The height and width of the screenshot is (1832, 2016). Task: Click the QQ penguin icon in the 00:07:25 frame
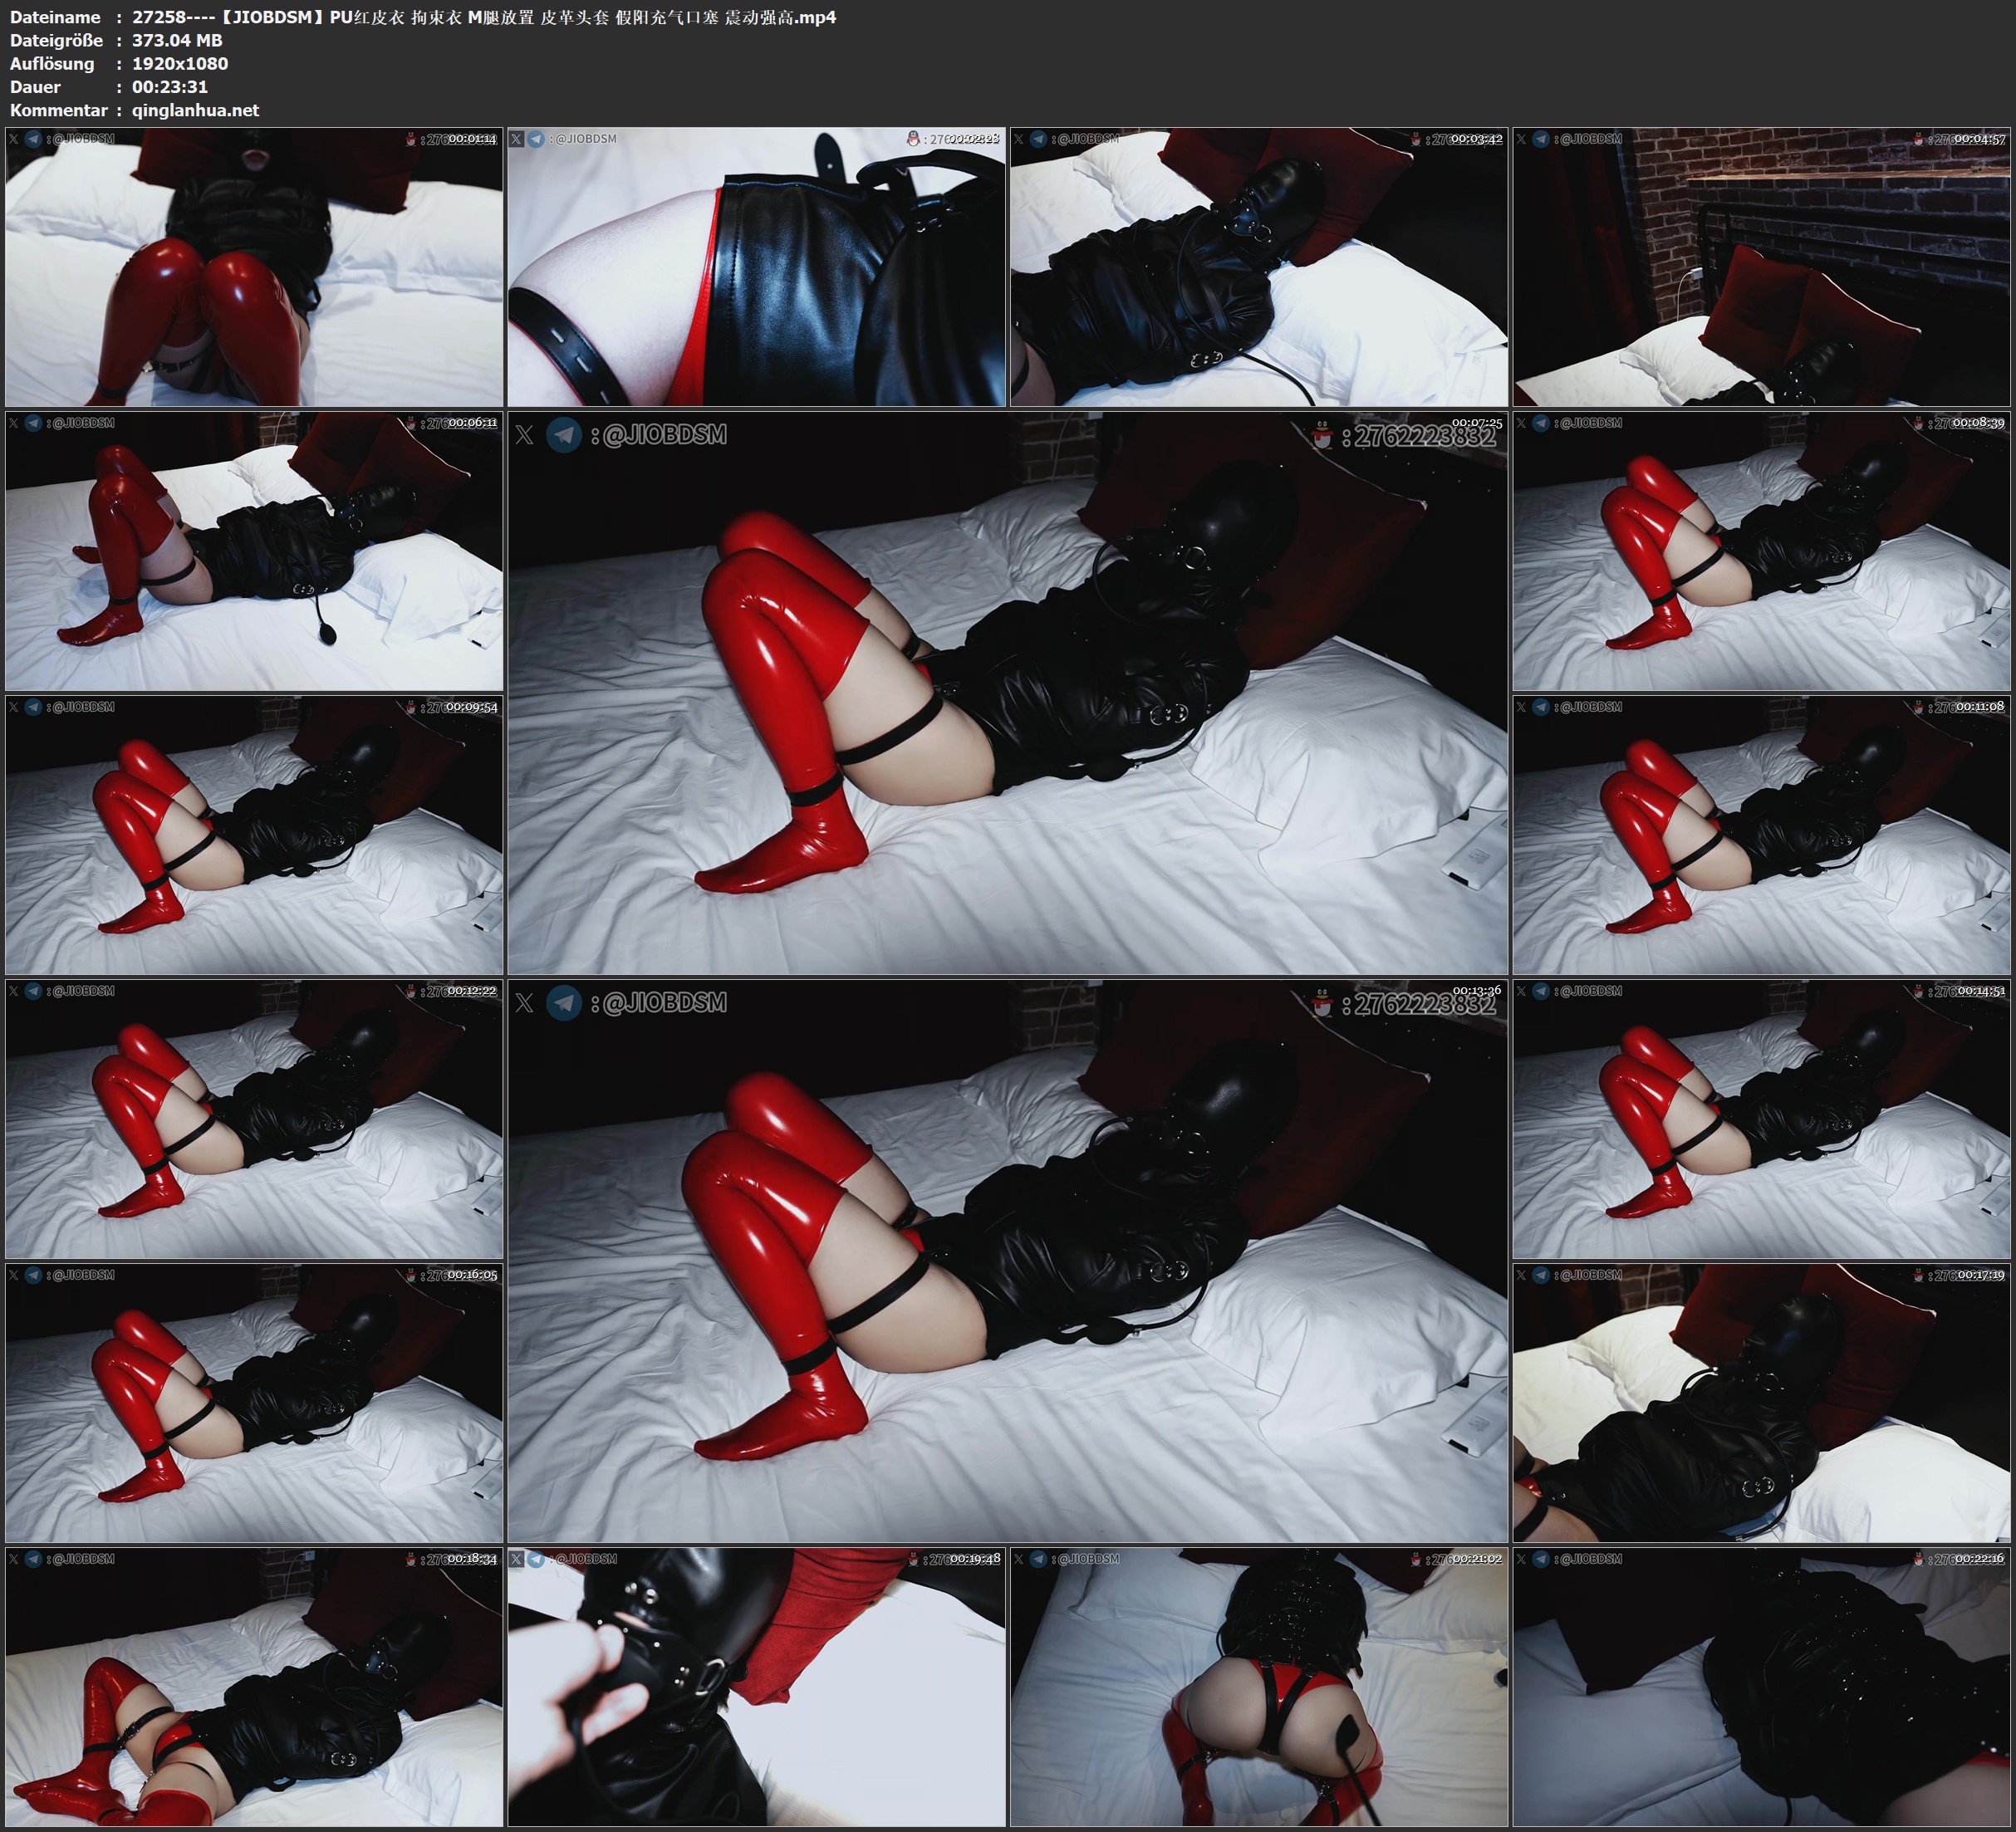click(x=1322, y=437)
